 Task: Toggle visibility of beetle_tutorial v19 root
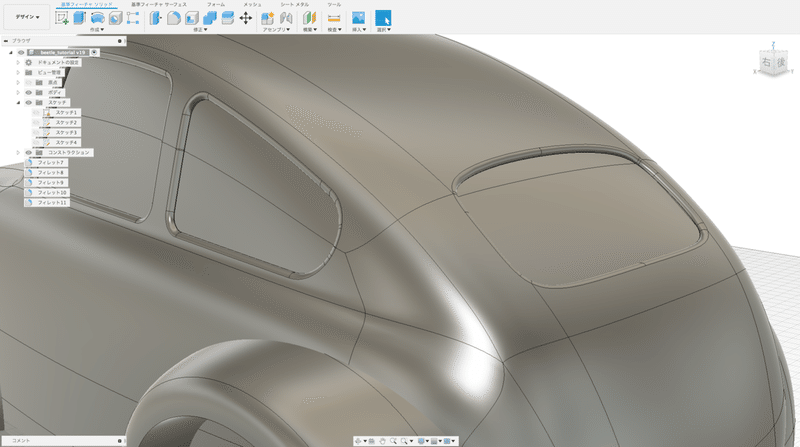tap(21, 53)
